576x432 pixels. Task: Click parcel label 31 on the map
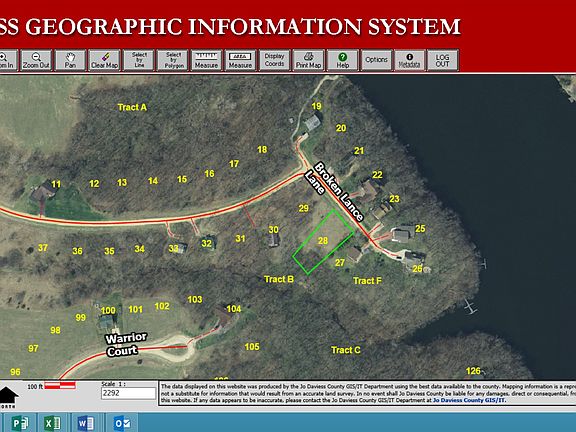240,238
